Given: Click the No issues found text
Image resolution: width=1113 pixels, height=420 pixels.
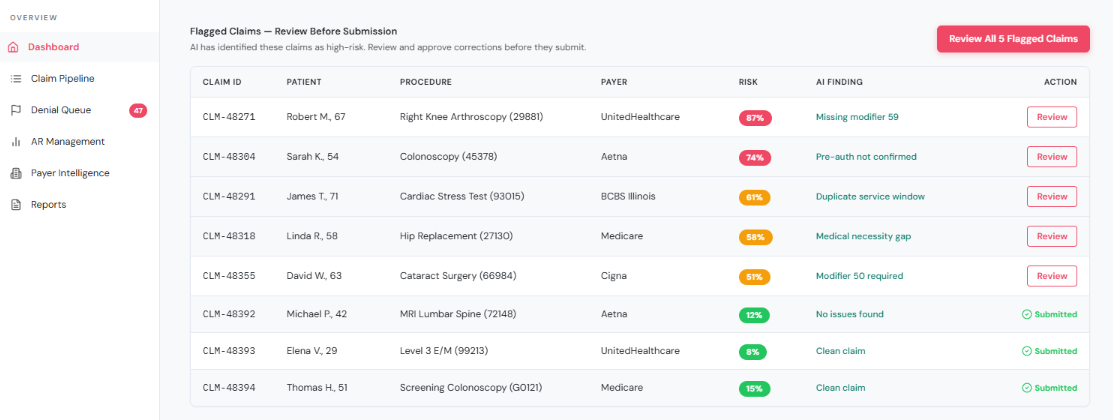Looking at the screenshot, I should coord(850,314).
